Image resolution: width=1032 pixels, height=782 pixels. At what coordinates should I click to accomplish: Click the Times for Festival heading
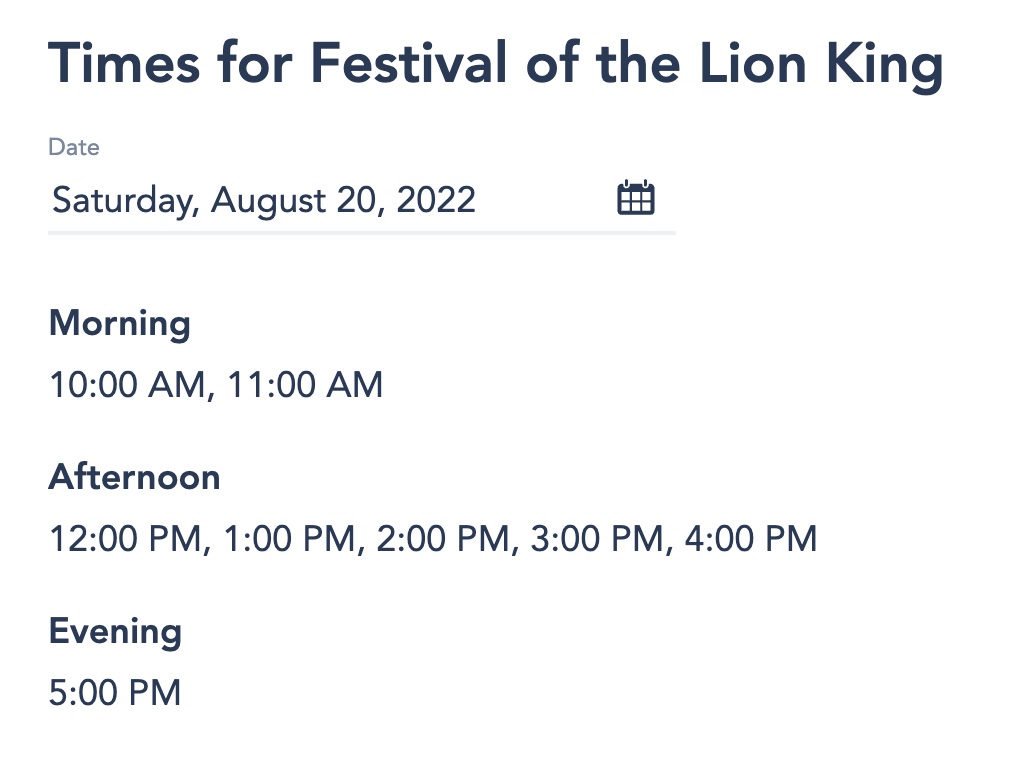coord(495,65)
